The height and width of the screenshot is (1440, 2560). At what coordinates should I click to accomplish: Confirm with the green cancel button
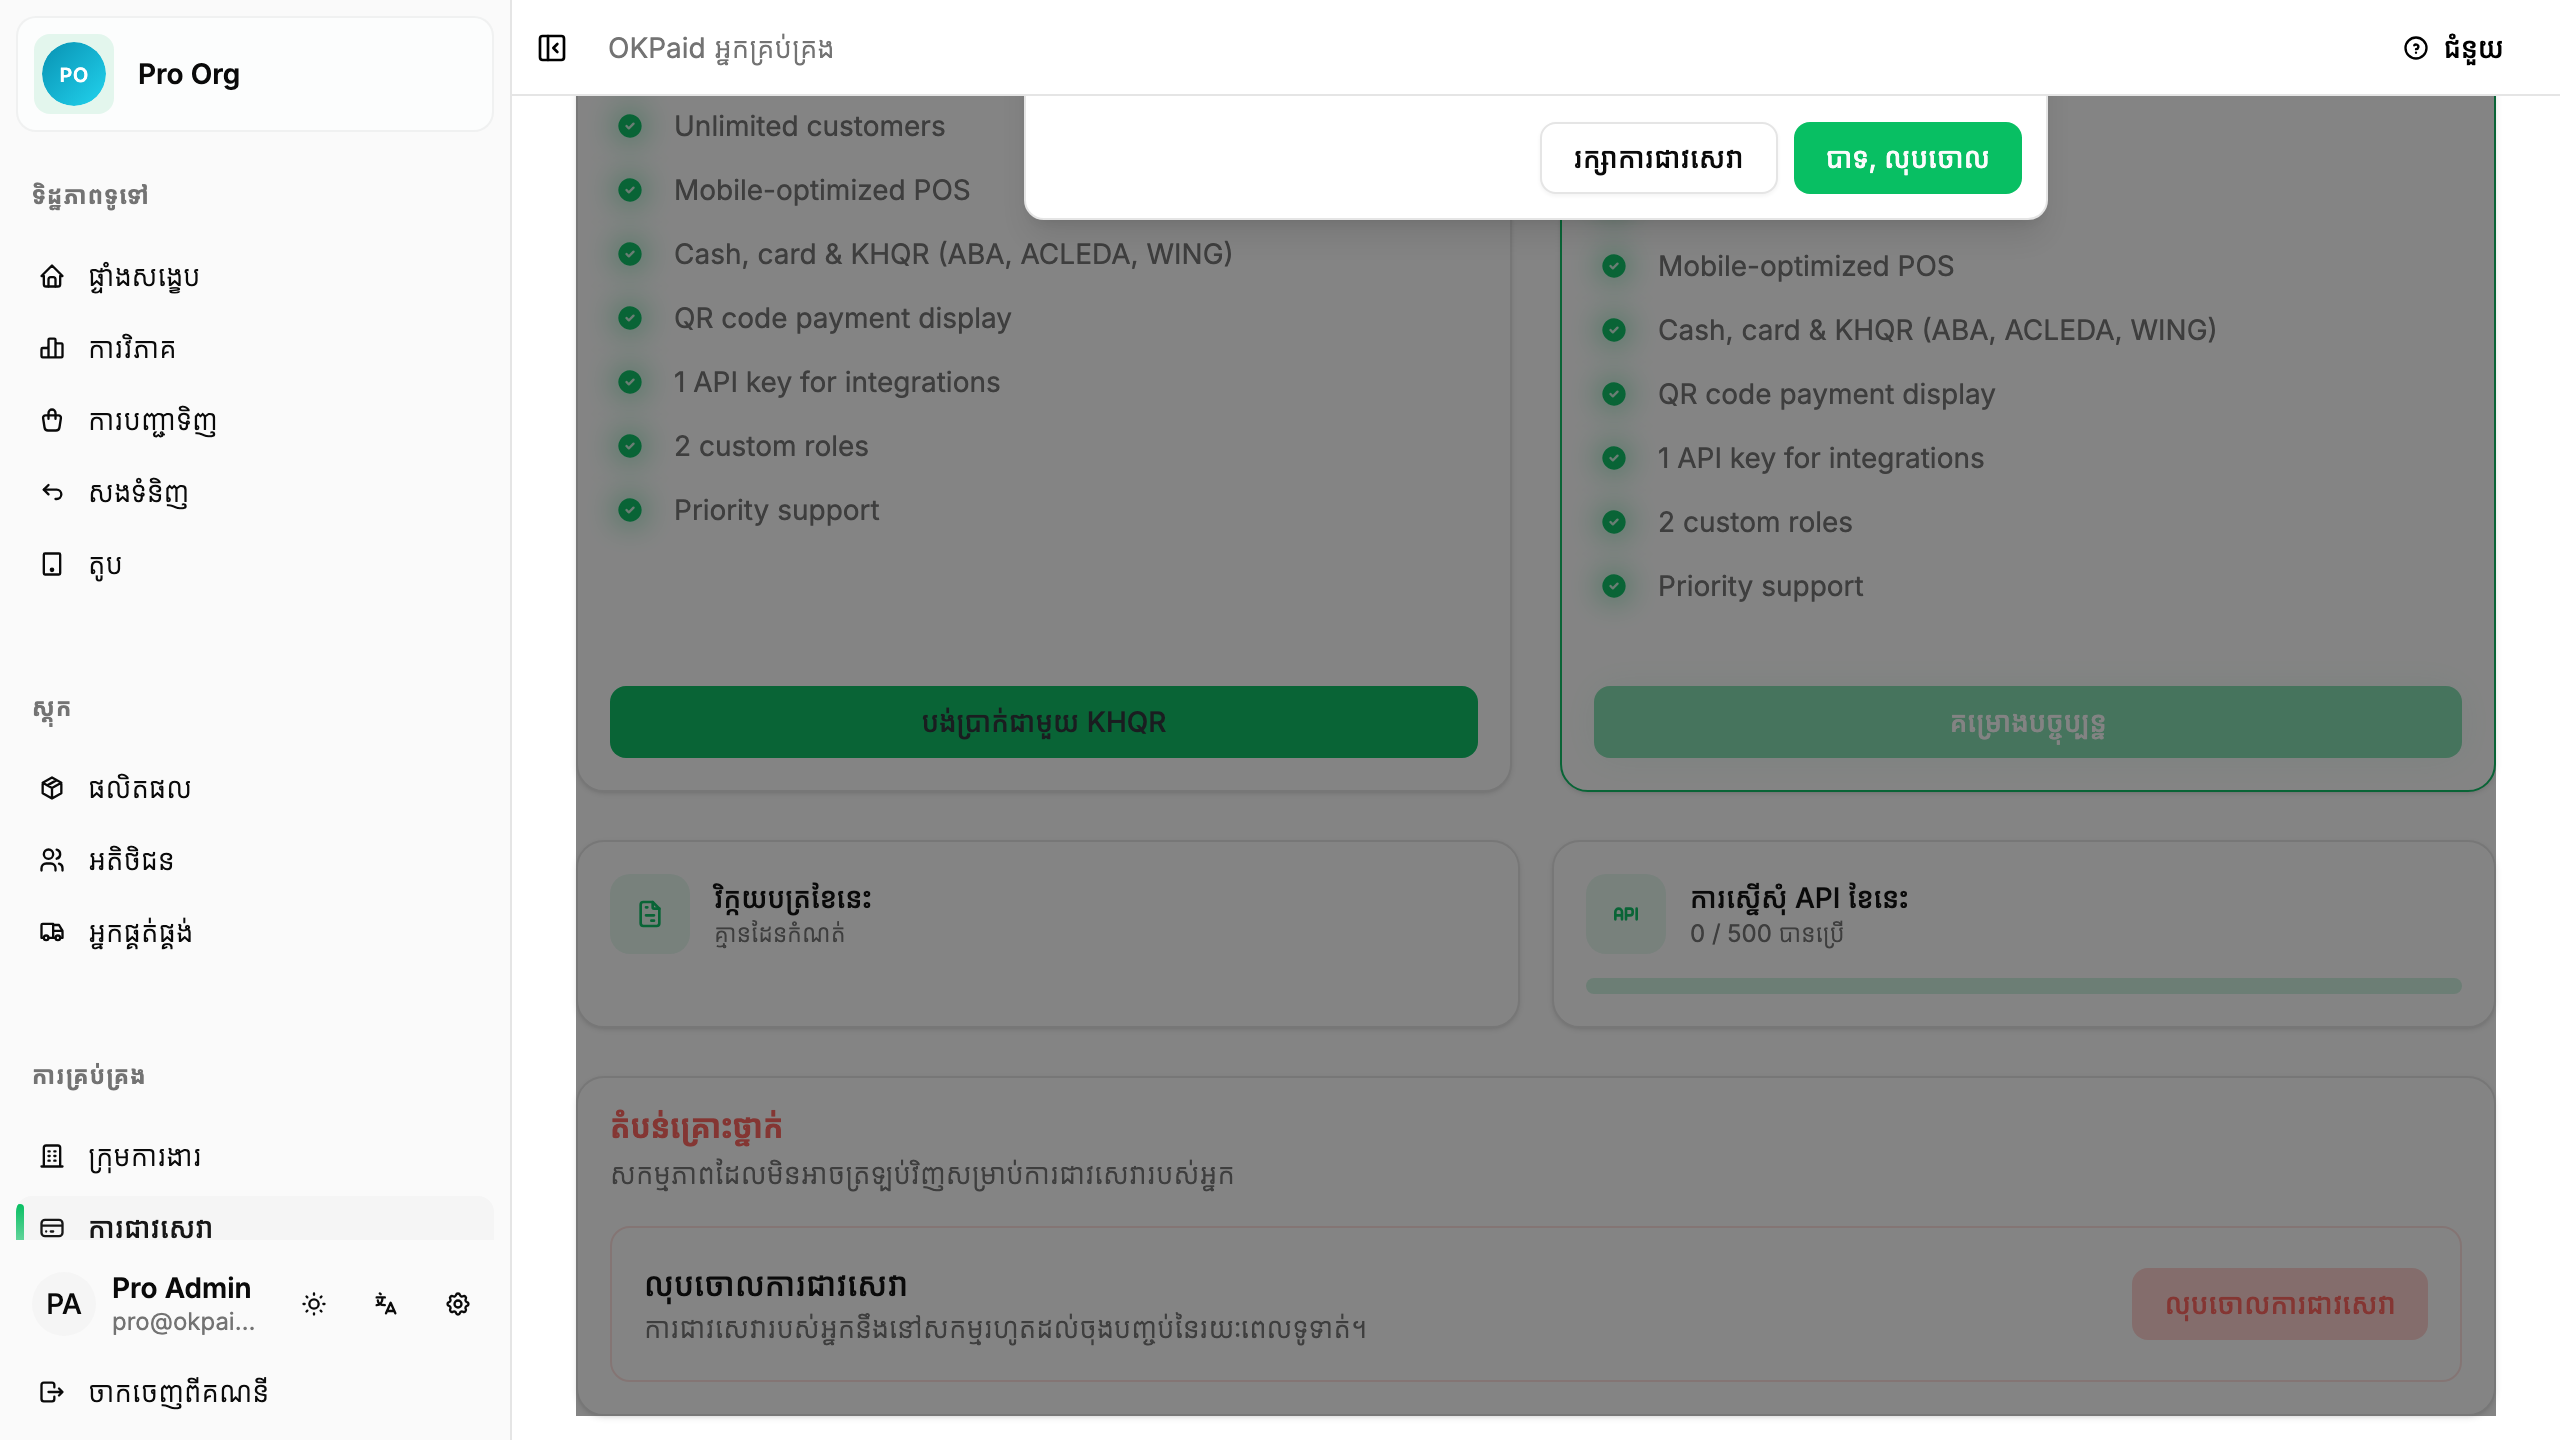1907,158
